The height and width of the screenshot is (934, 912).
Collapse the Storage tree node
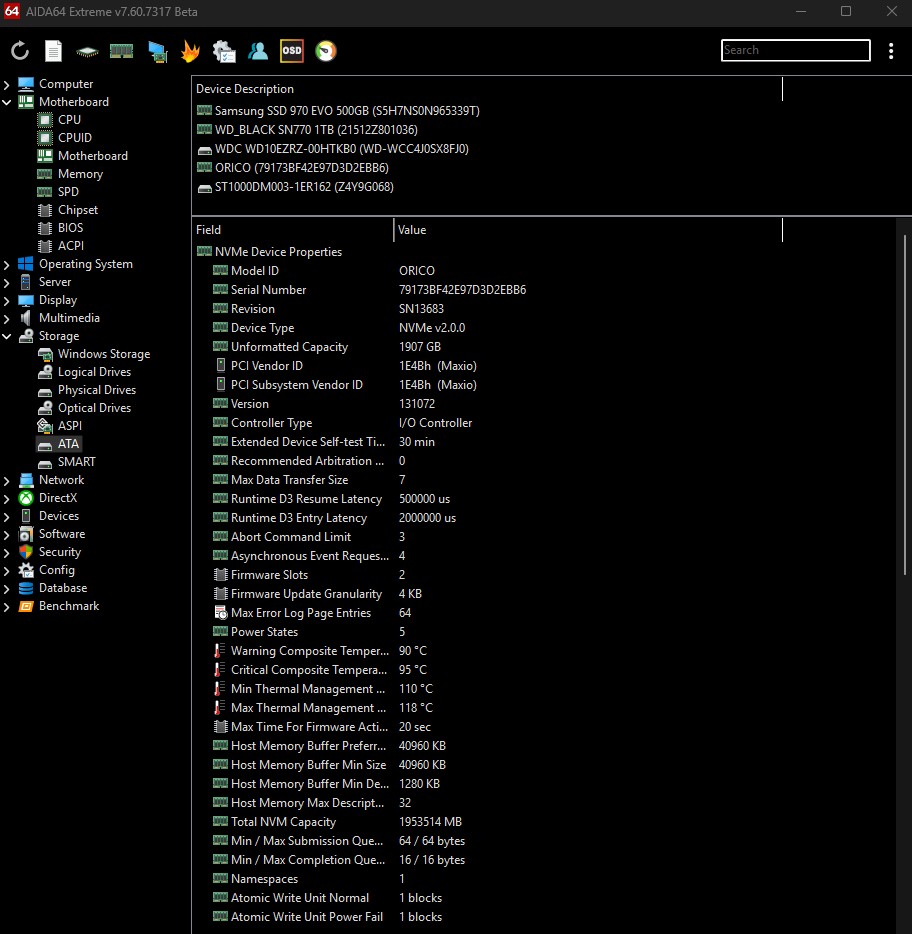point(7,337)
